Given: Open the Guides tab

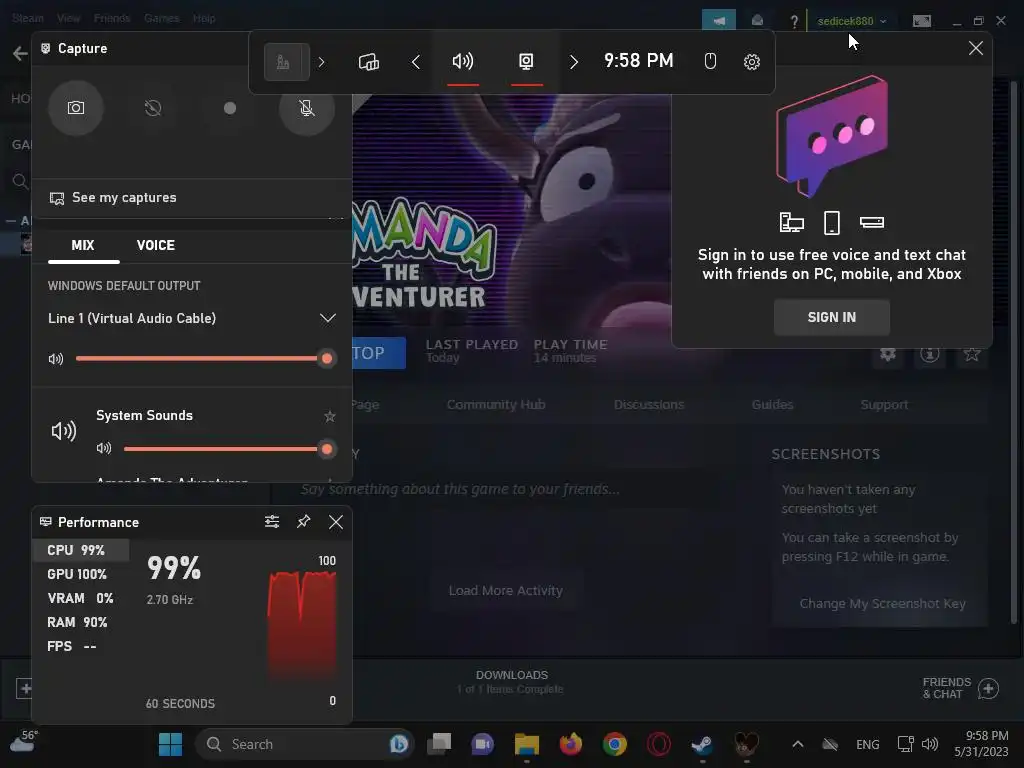Looking at the screenshot, I should [x=772, y=404].
